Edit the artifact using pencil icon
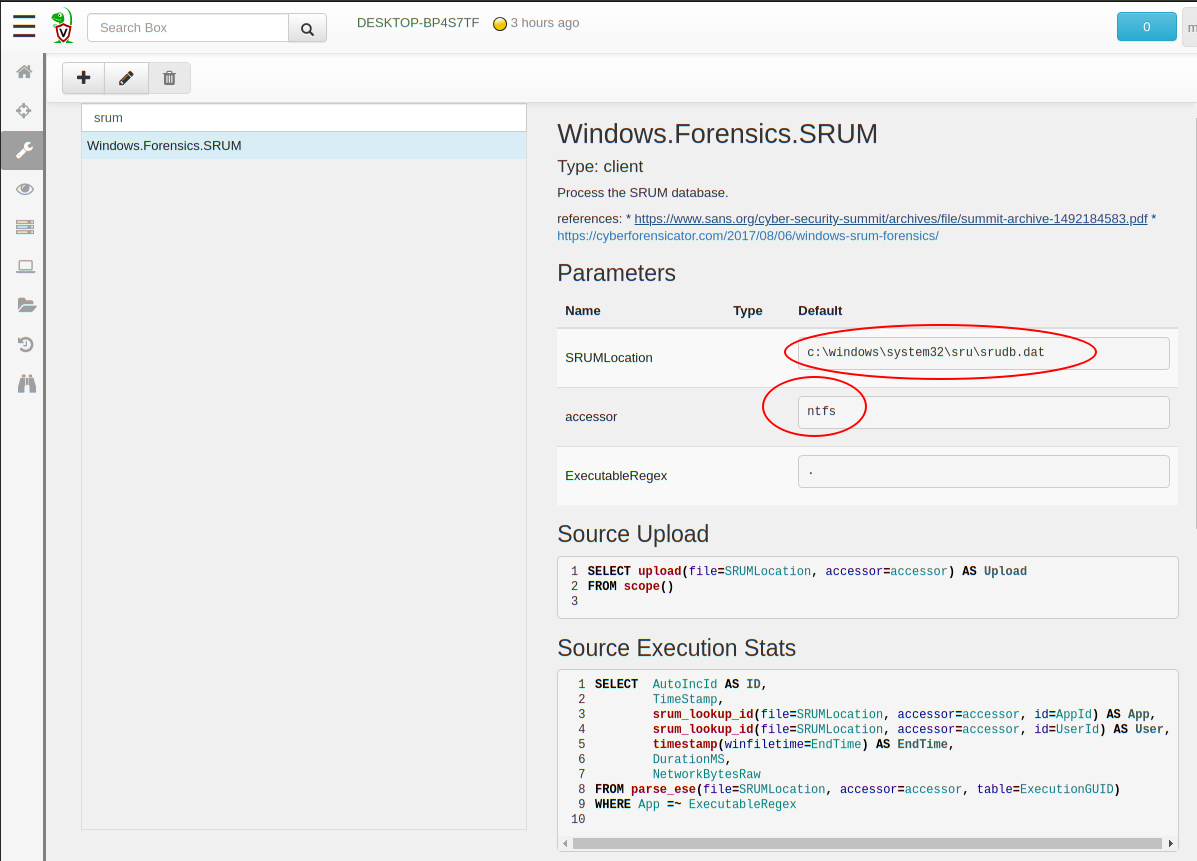Image resolution: width=1197 pixels, height=861 pixels. (126, 78)
